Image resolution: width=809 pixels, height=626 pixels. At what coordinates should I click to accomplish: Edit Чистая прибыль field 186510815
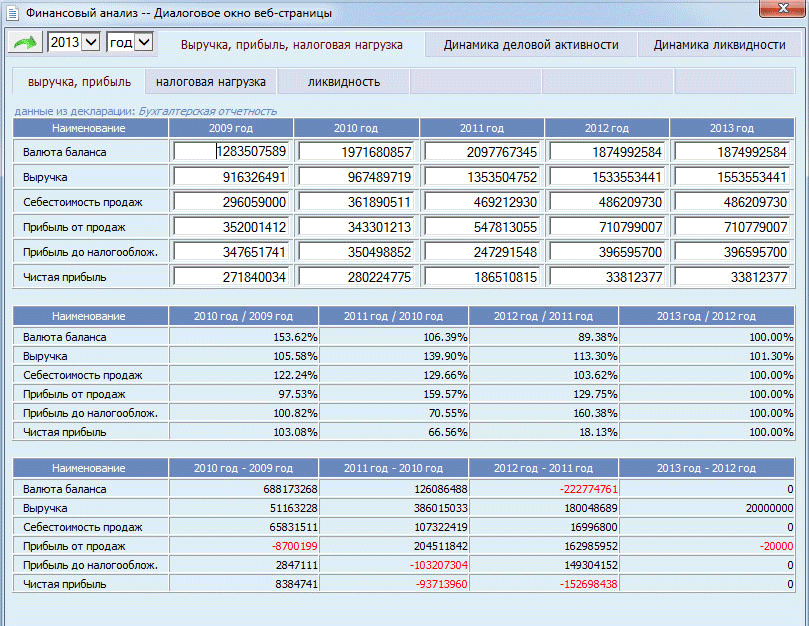[482, 277]
